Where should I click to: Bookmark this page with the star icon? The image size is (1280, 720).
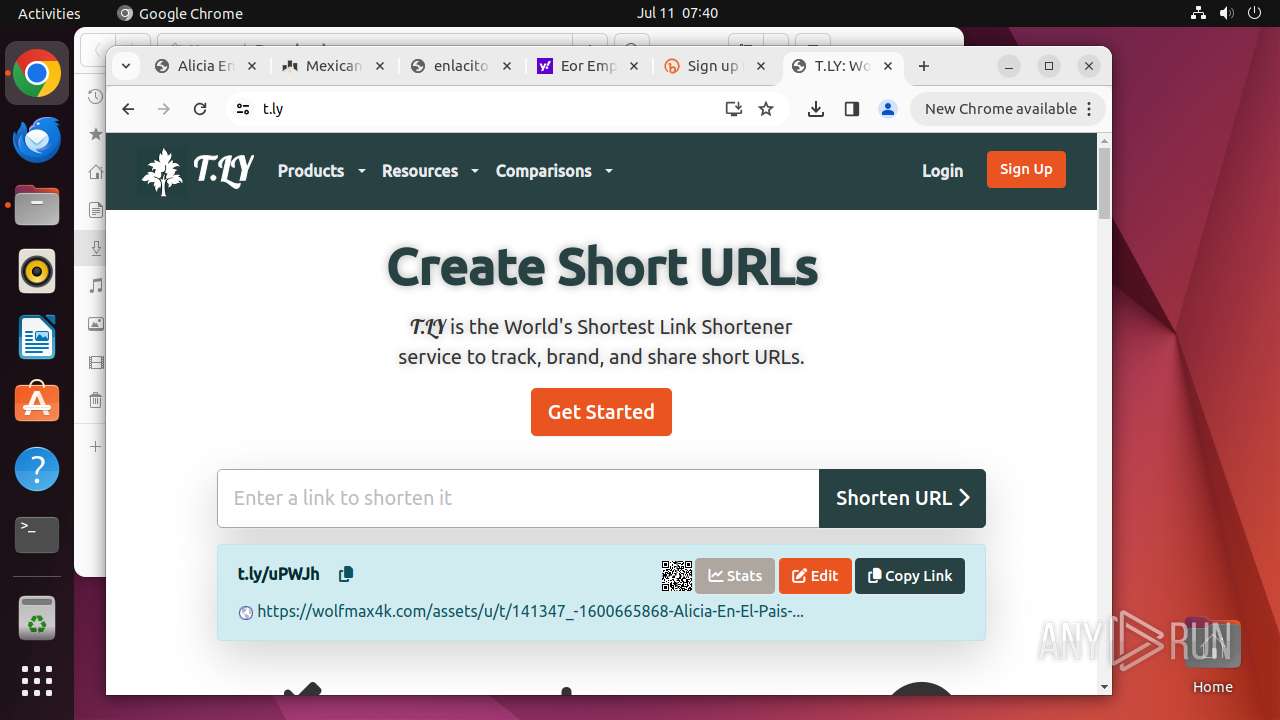click(766, 109)
